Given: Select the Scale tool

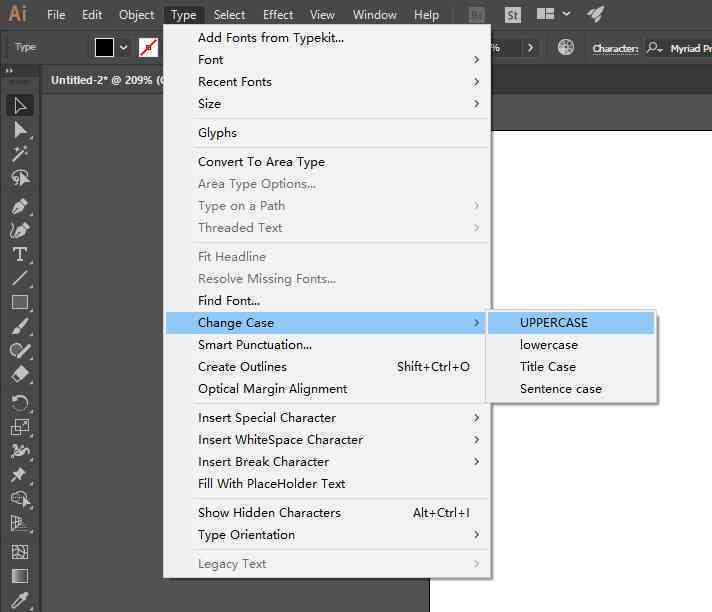Looking at the screenshot, I should pyautogui.click(x=20, y=427).
